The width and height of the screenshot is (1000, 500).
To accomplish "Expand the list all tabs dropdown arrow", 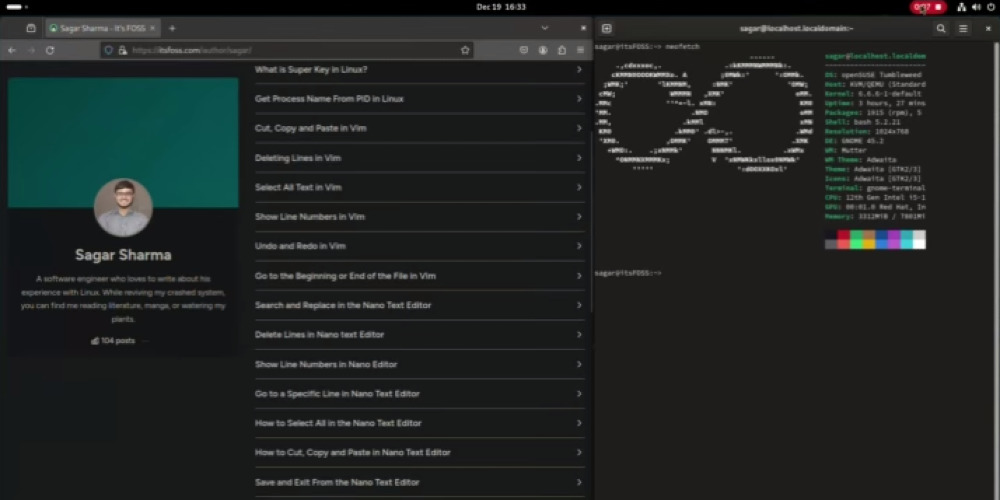I will pos(545,28).
